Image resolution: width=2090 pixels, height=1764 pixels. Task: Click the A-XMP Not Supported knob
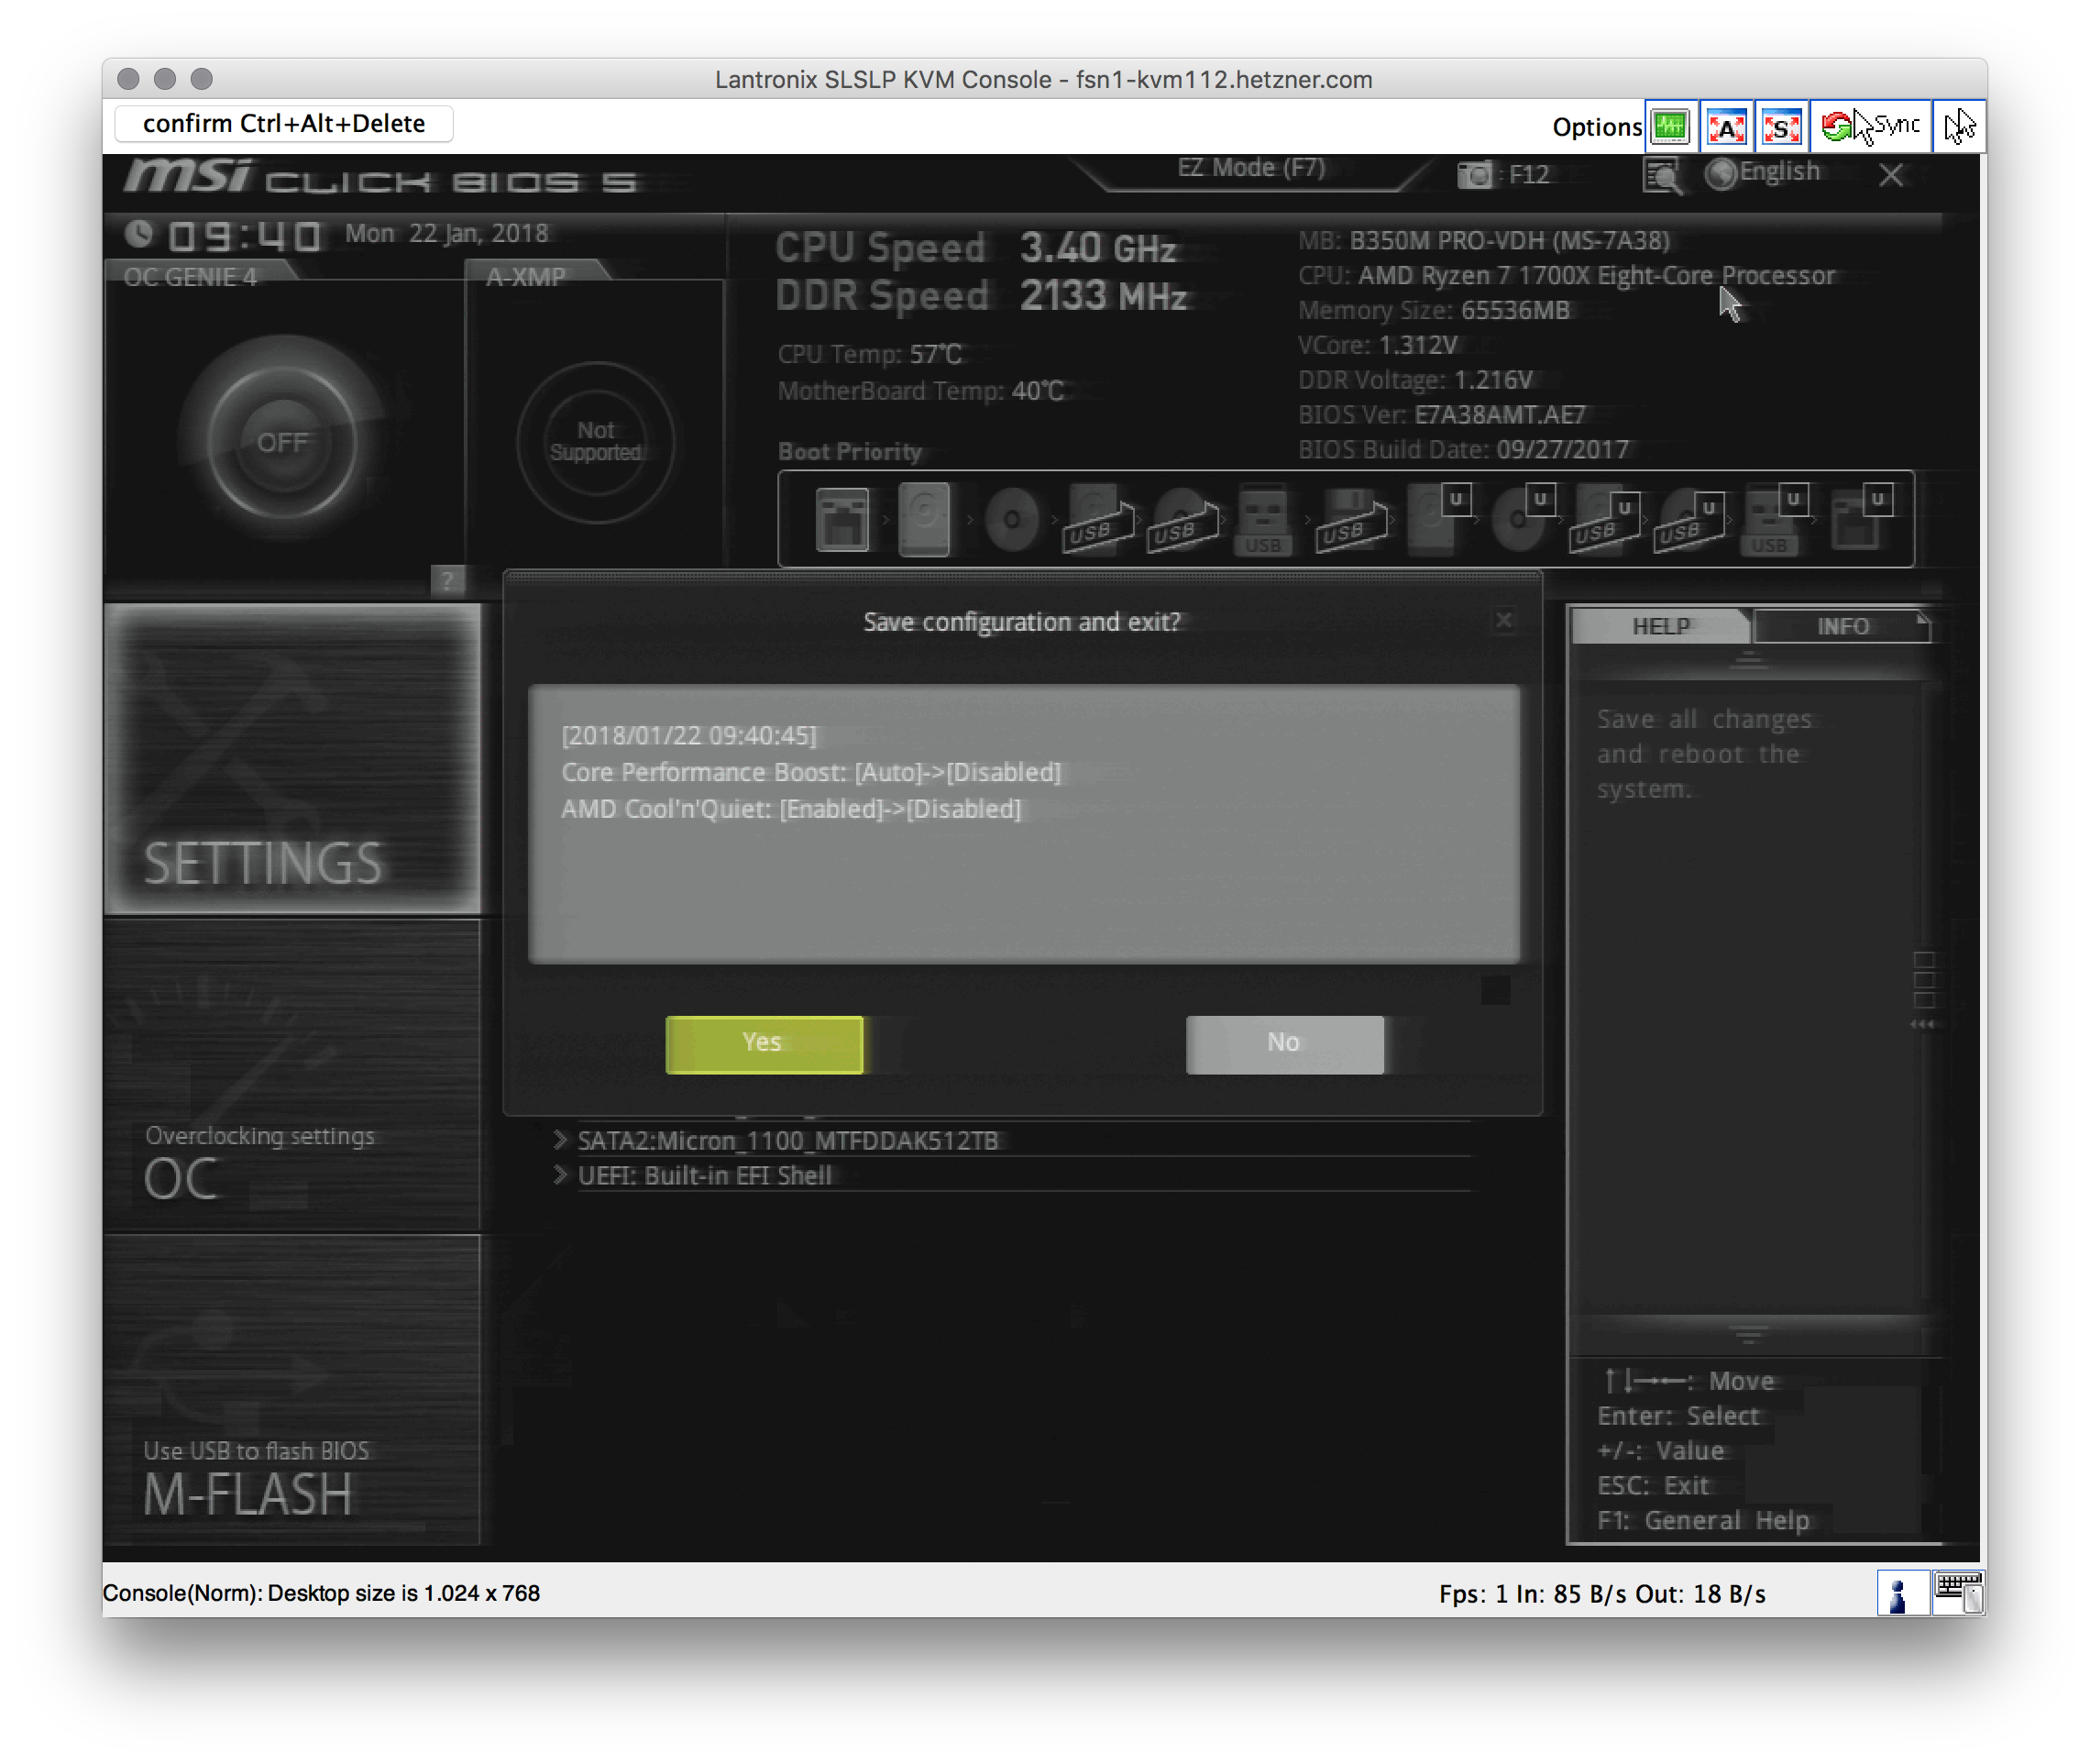tap(596, 441)
